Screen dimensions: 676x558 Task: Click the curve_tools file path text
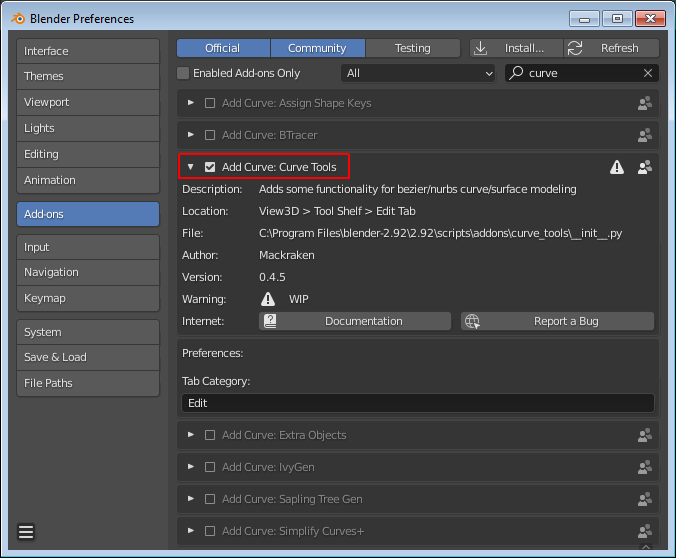click(x=440, y=233)
